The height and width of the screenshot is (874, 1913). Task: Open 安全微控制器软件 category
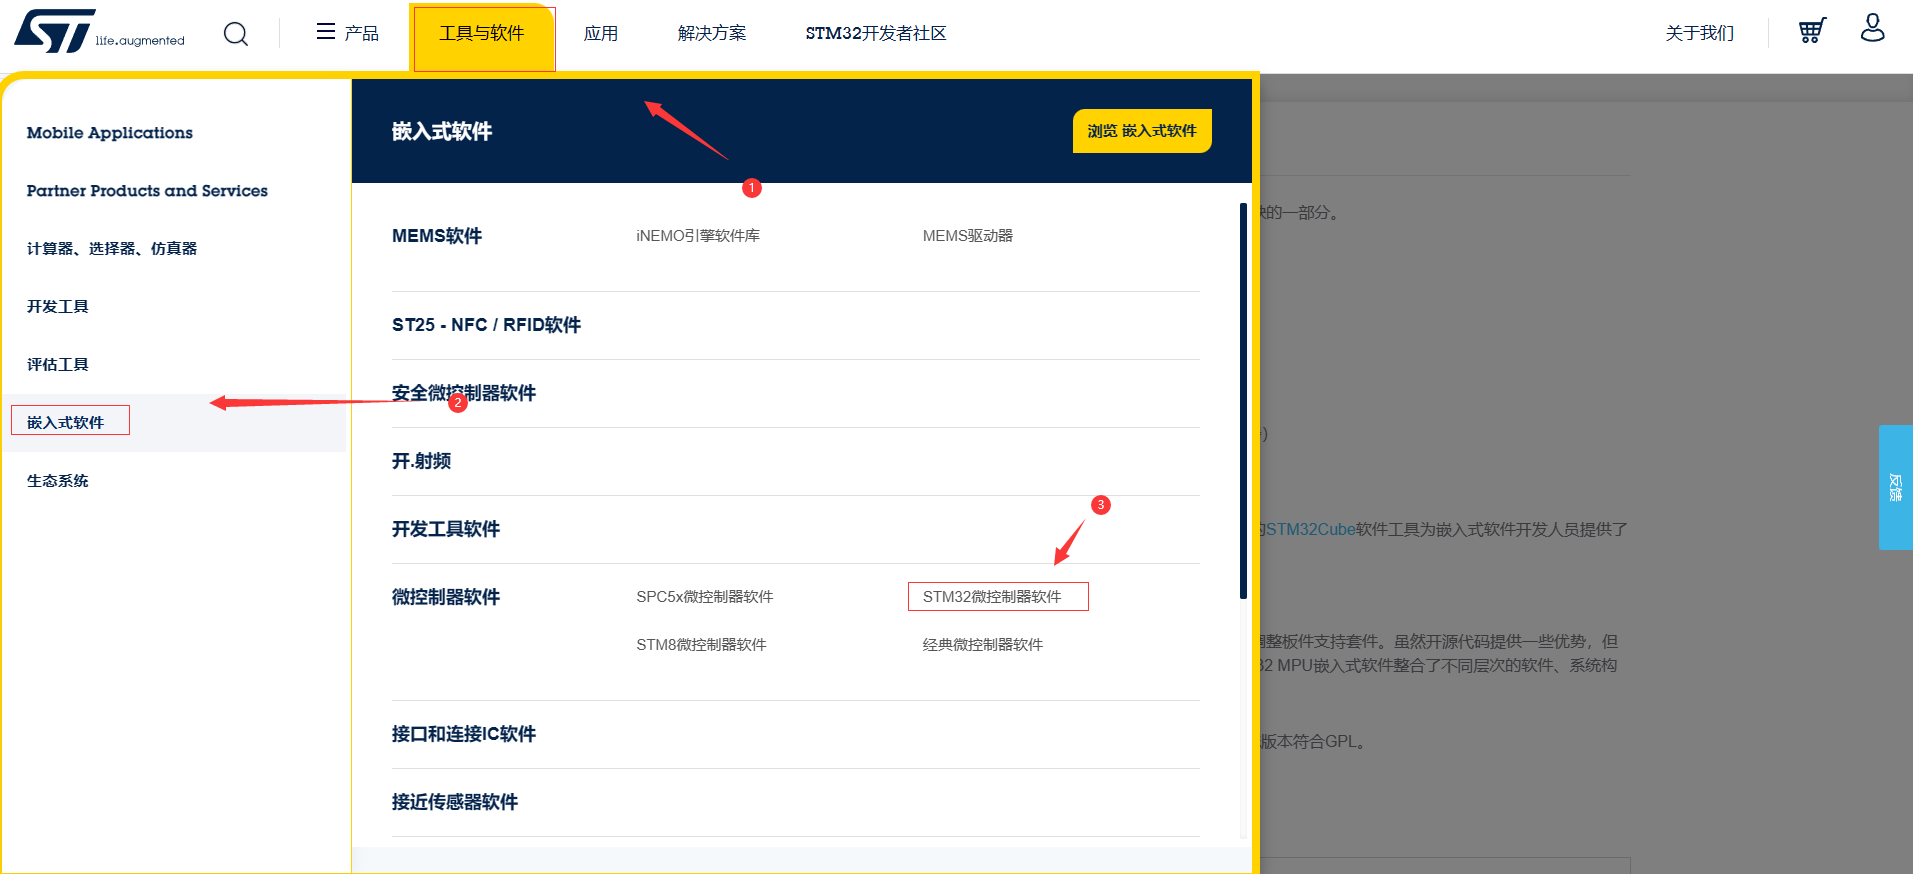coord(464,393)
